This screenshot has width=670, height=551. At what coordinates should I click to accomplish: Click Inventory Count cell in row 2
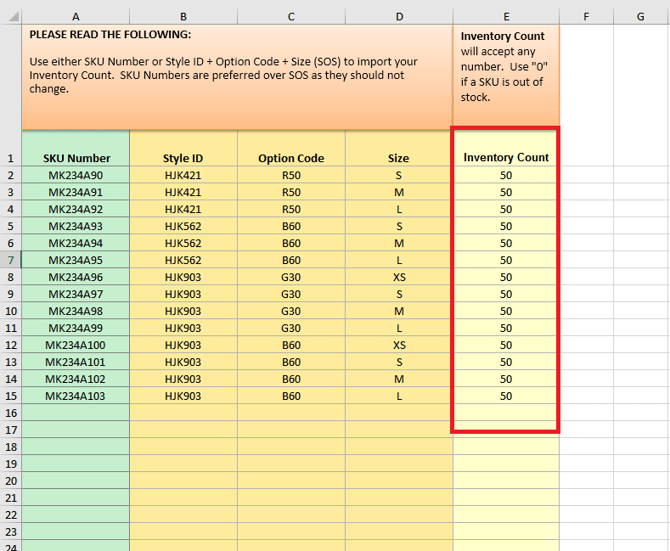tap(506, 175)
